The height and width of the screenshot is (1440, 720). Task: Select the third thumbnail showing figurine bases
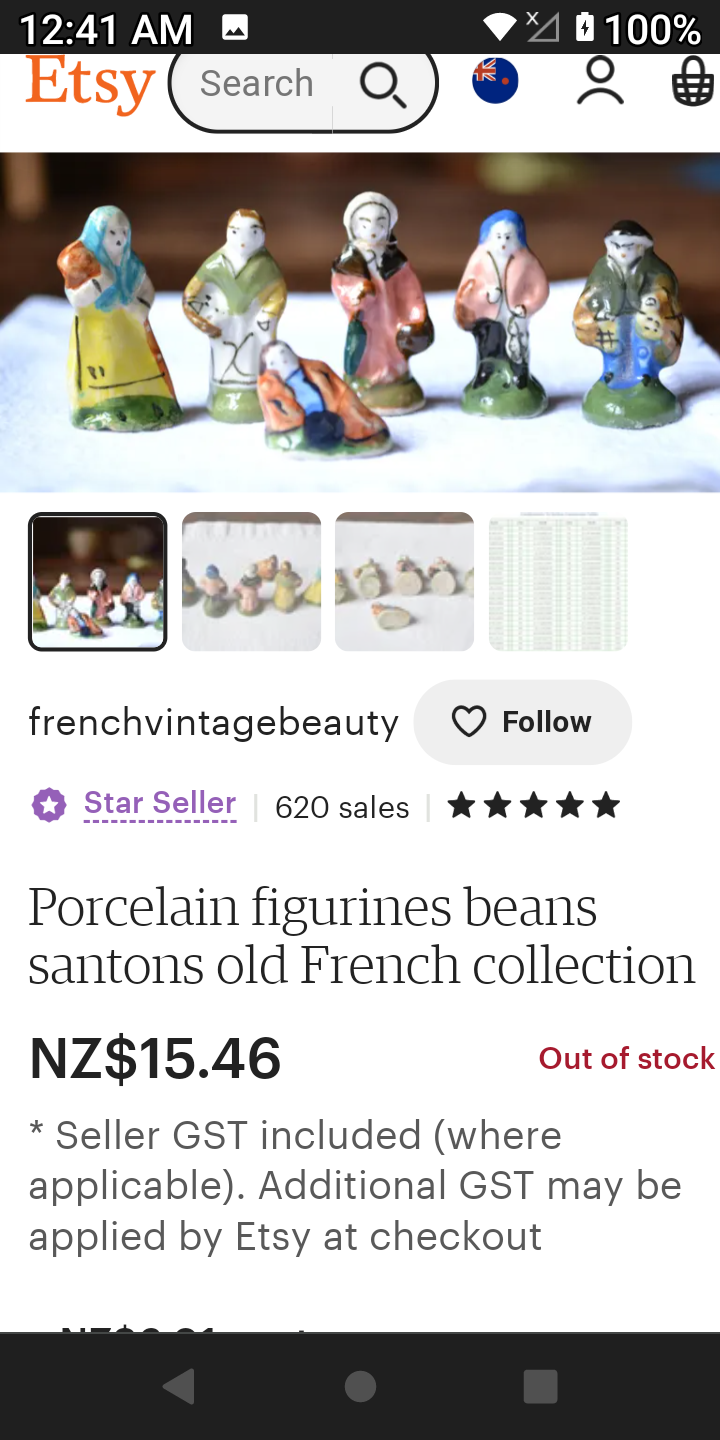point(404,582)
